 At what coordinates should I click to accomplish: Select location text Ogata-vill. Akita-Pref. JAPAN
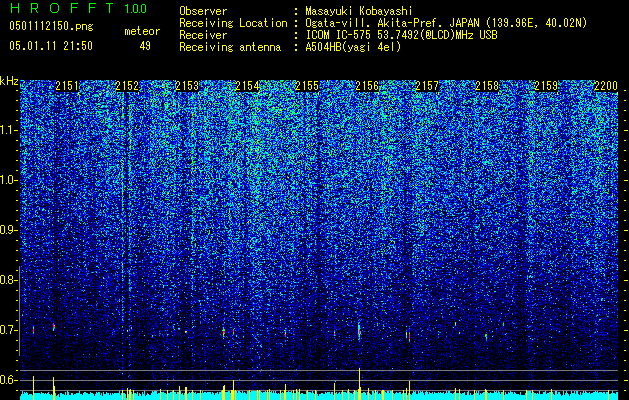coord(393,23)
